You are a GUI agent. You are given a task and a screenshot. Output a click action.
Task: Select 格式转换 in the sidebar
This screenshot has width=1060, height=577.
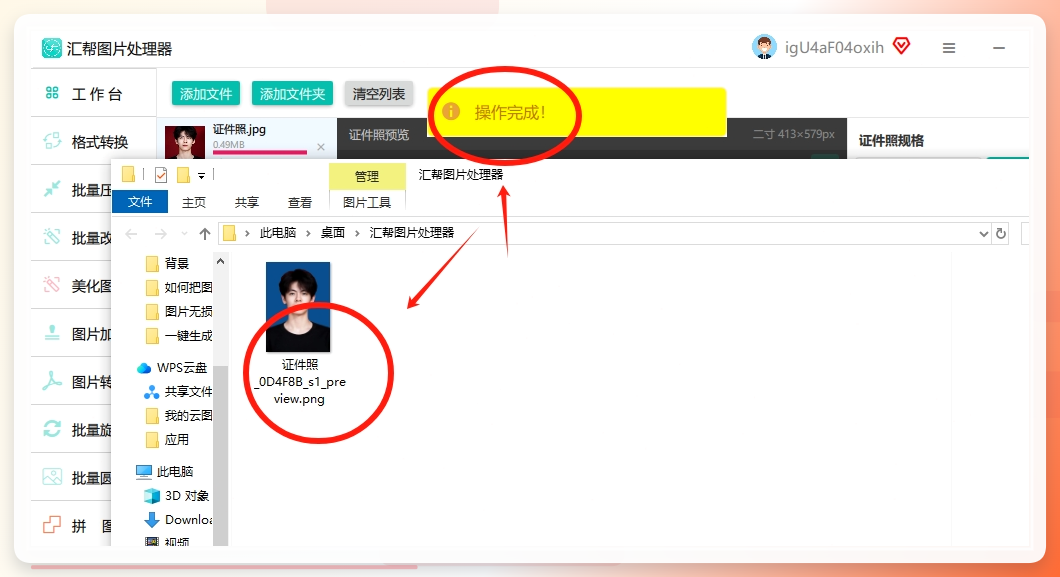coord(93,142)
